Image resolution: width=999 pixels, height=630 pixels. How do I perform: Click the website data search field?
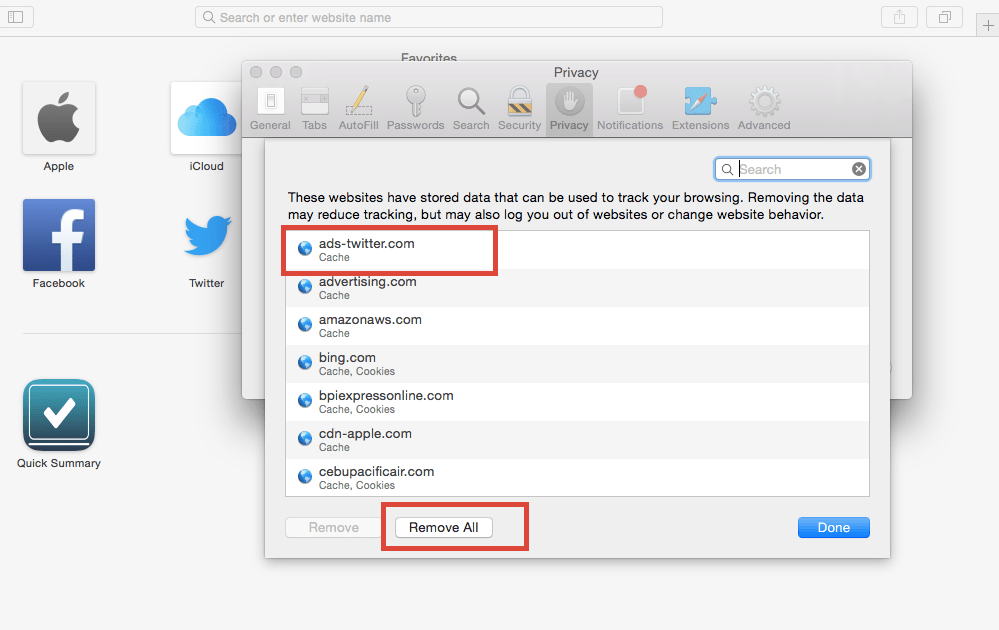click(x=792, y=169)
